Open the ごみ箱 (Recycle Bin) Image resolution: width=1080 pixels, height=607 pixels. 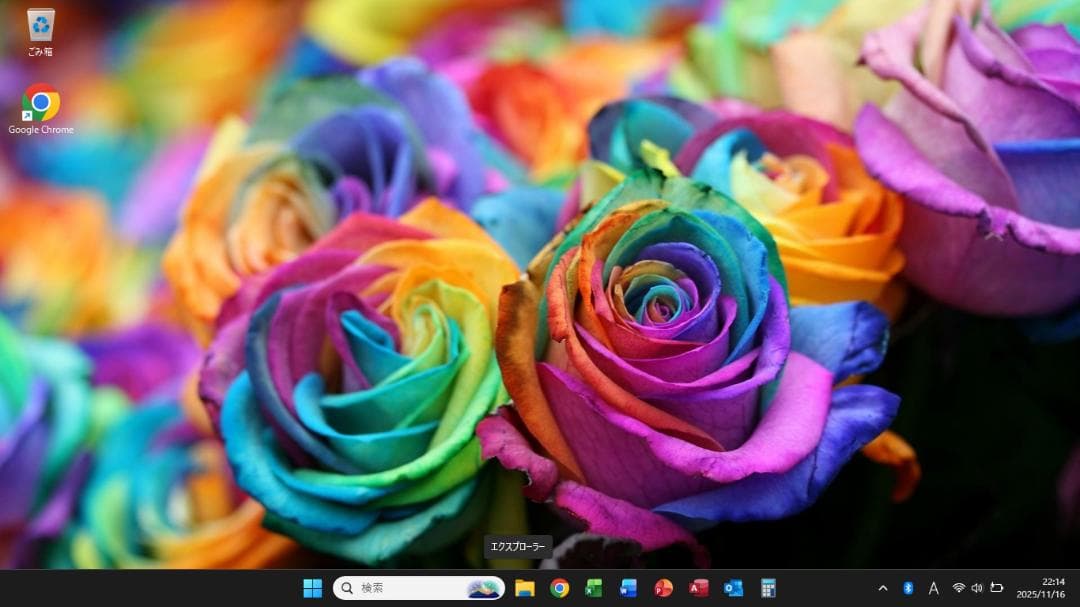(40, 25)
